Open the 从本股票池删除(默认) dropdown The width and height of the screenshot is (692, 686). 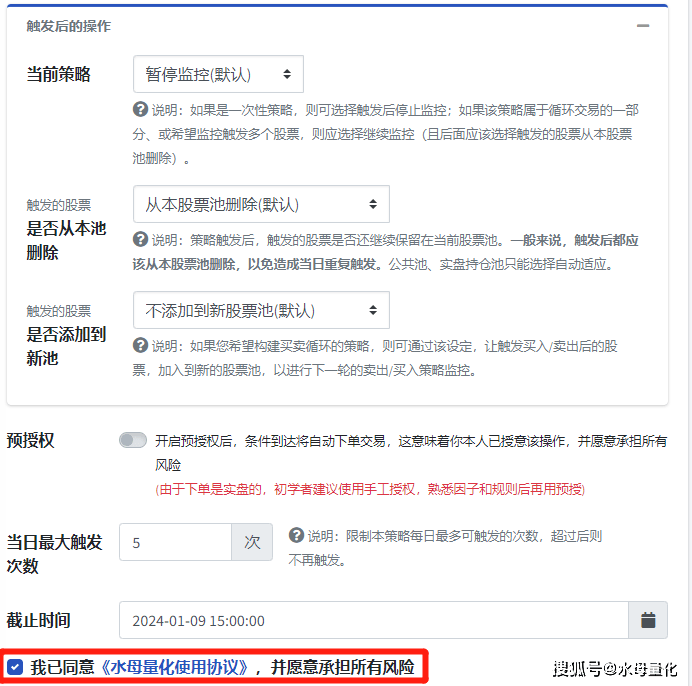[261, 204]
